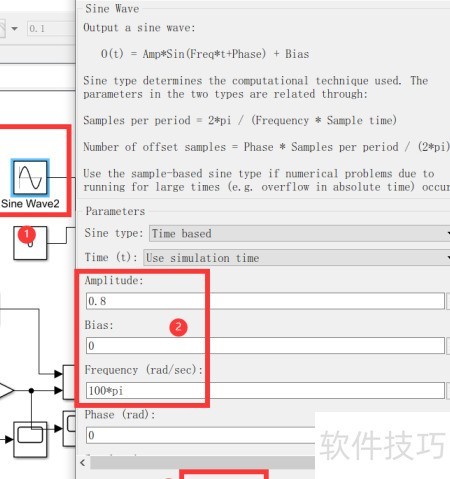Select the Sine Wave2 block icon
The width and height of the screenshot is (450, 479).
30,177
